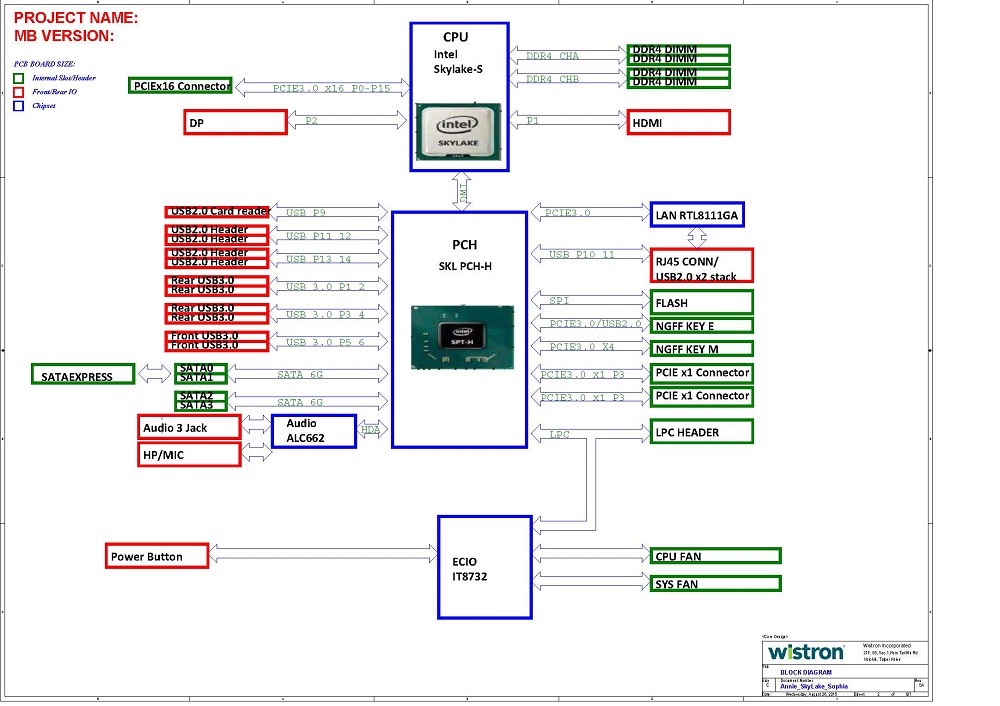
Task: Click the 'LPC' bus label
Action: click(559, 434)
